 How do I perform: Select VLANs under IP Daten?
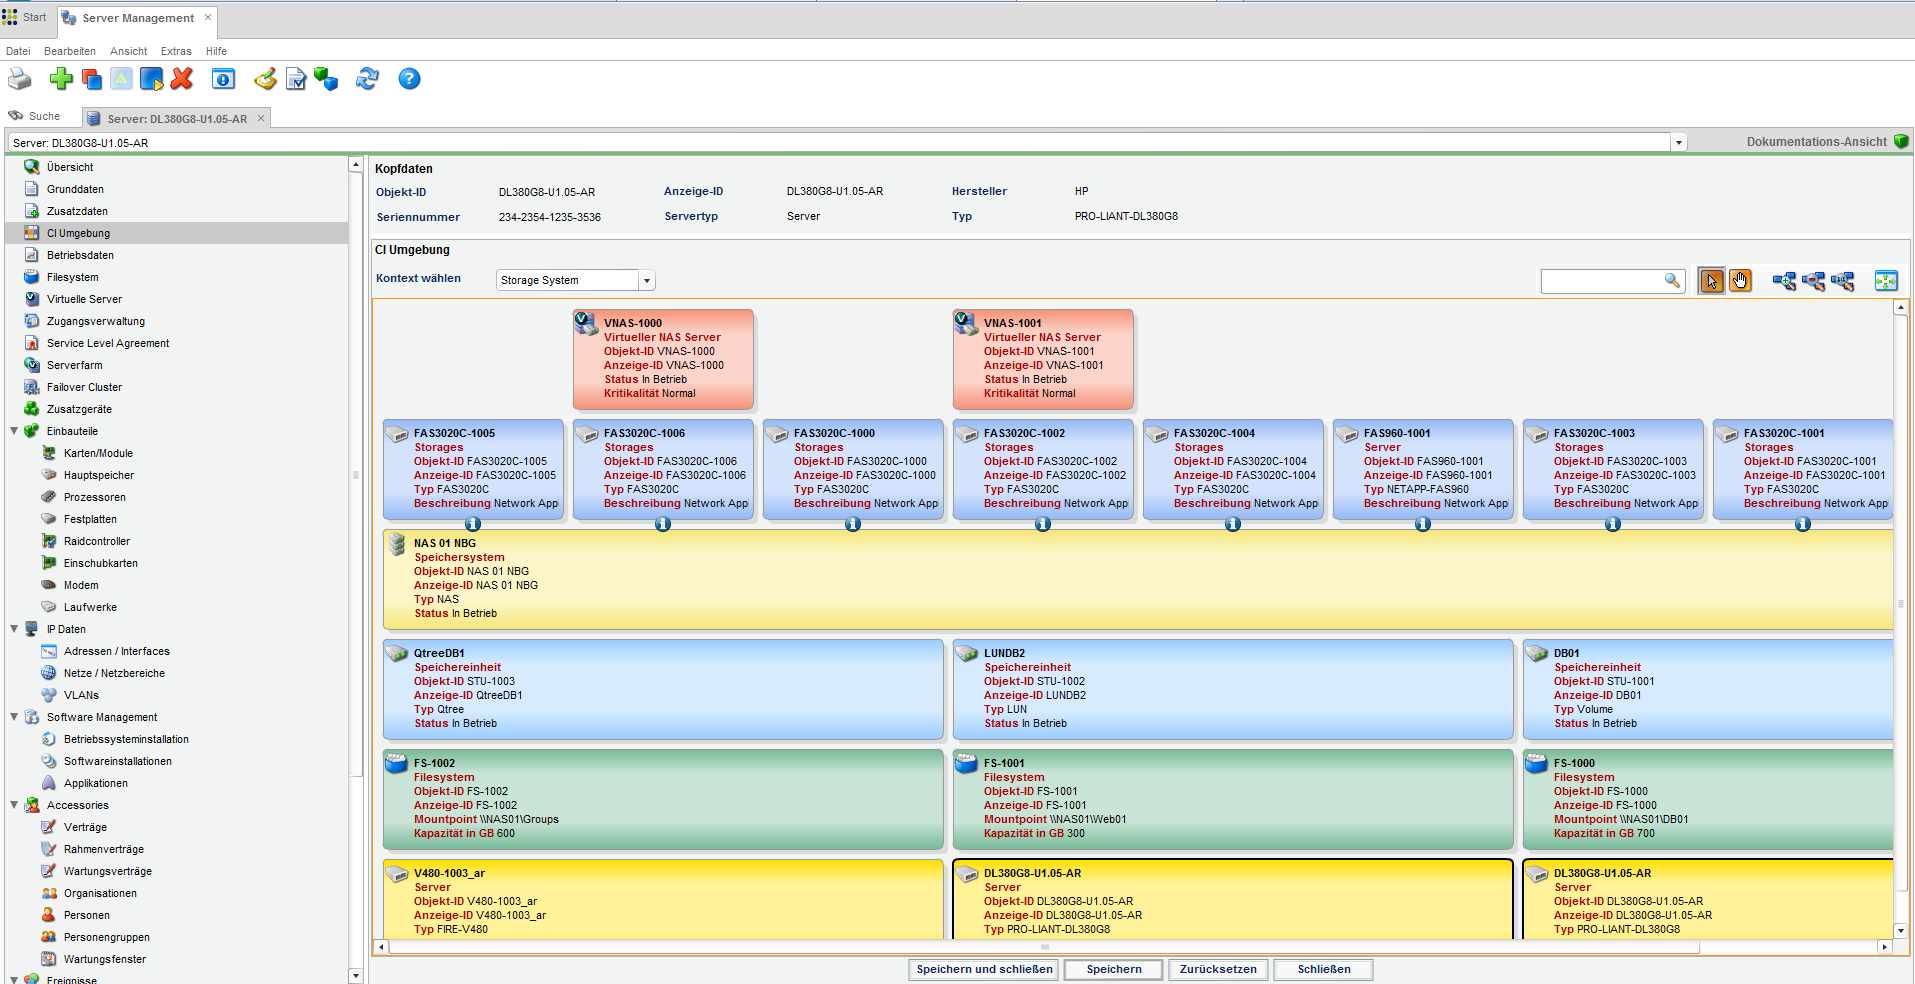coord(81,695)
